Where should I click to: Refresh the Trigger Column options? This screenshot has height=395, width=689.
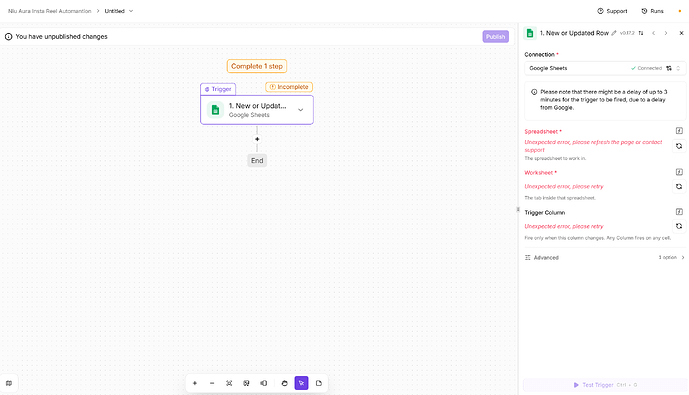(679, 226)
